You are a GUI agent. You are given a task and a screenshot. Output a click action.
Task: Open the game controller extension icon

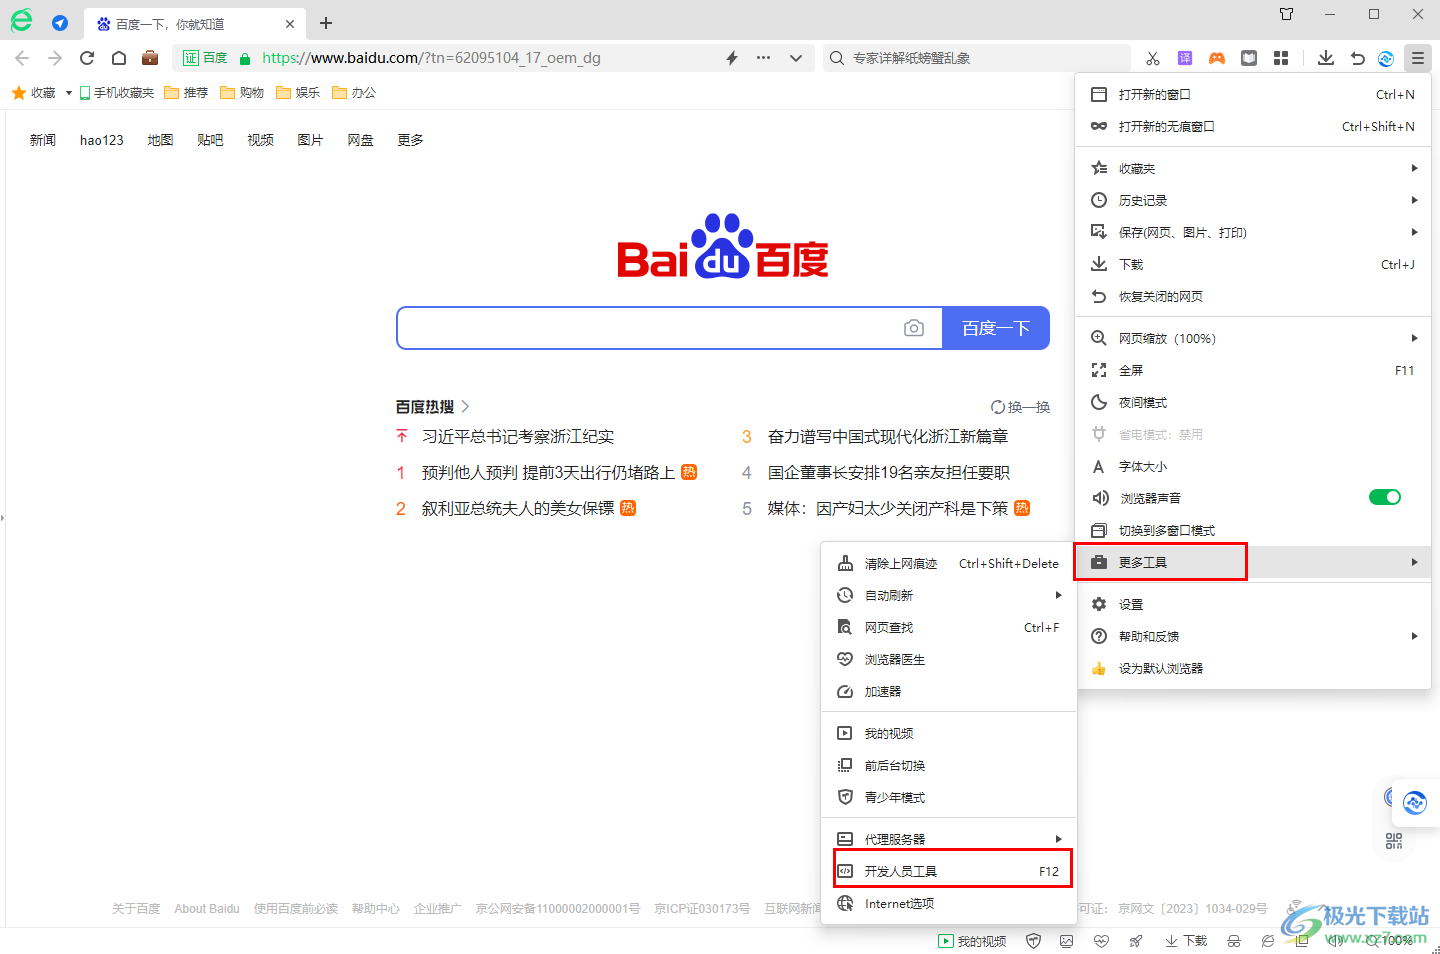[1217, 58]
